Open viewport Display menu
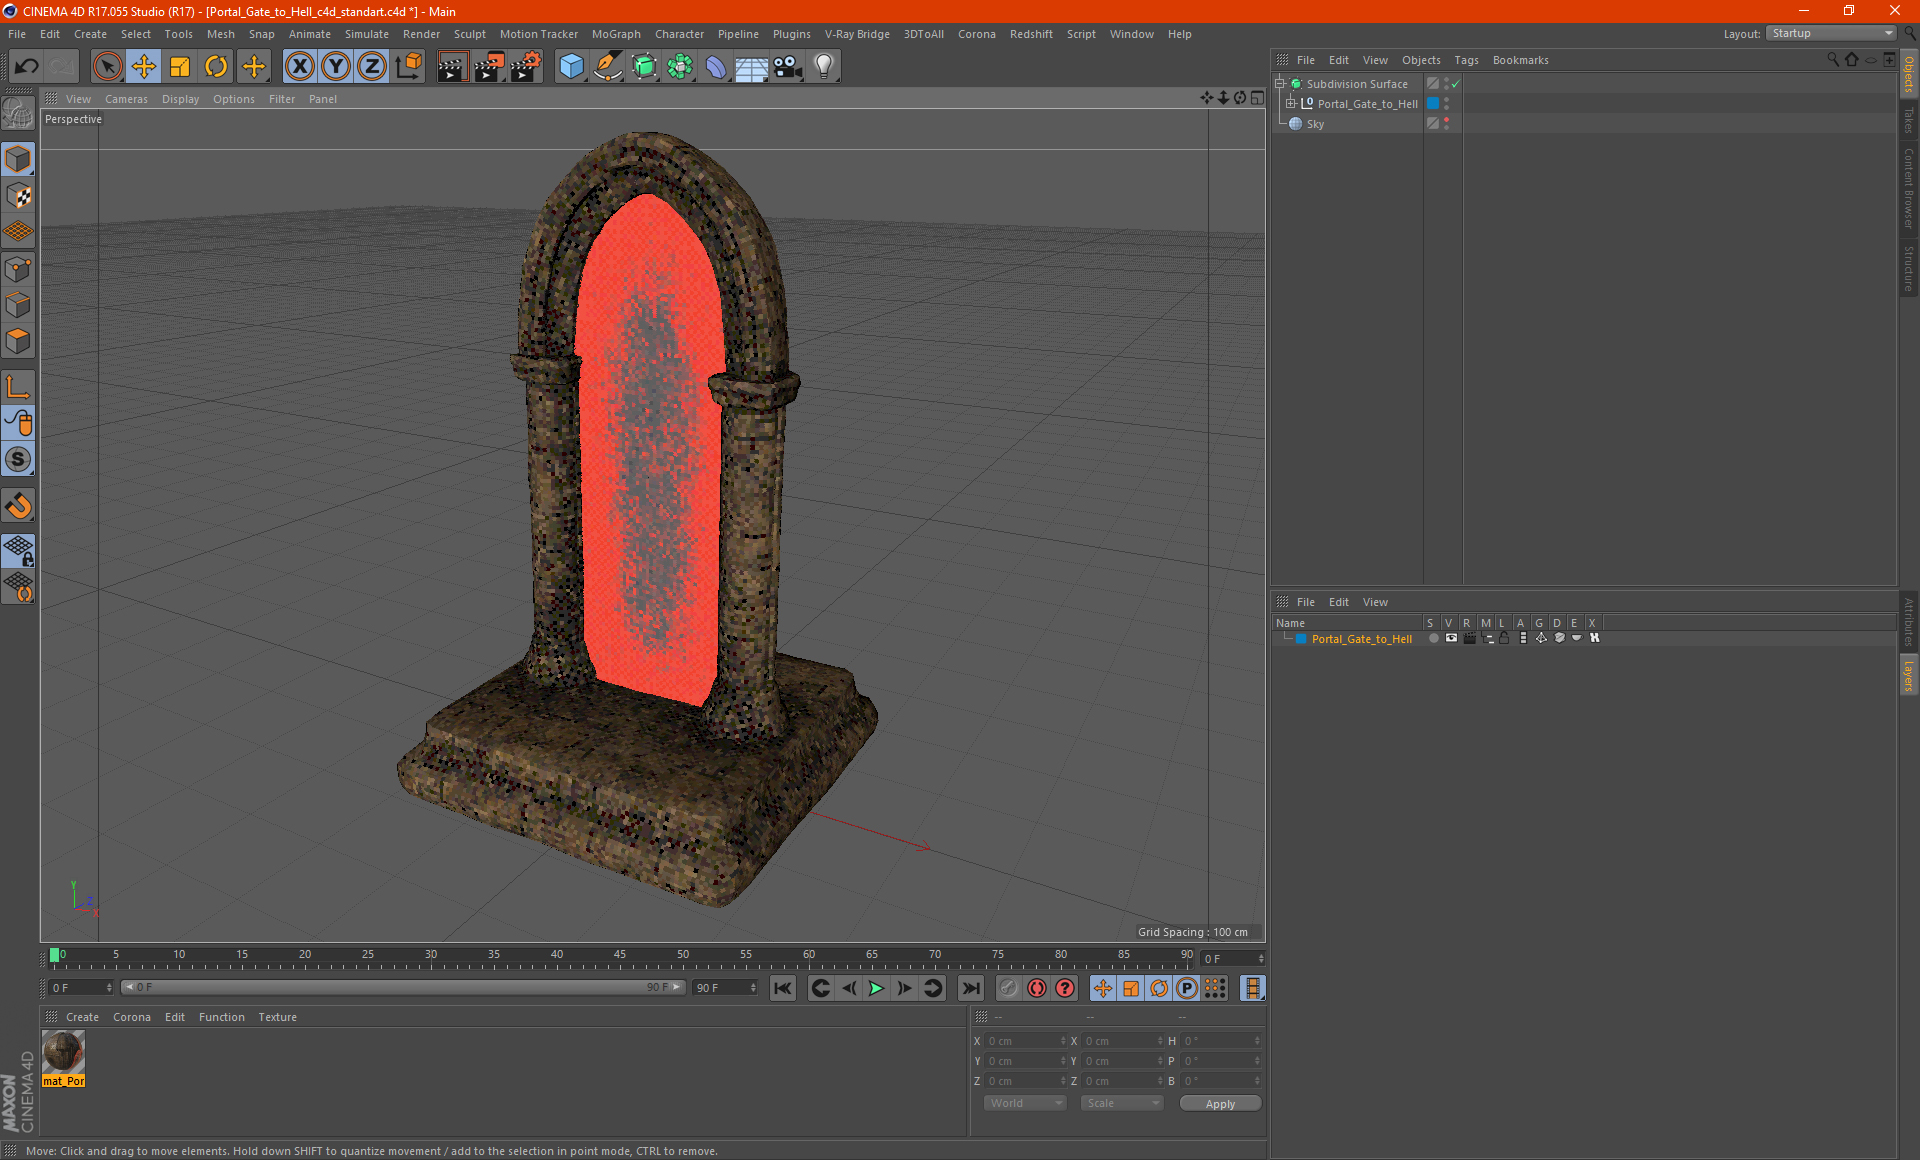The width and height of the screenshot is (1920, 1160). (x=180, y=99)
